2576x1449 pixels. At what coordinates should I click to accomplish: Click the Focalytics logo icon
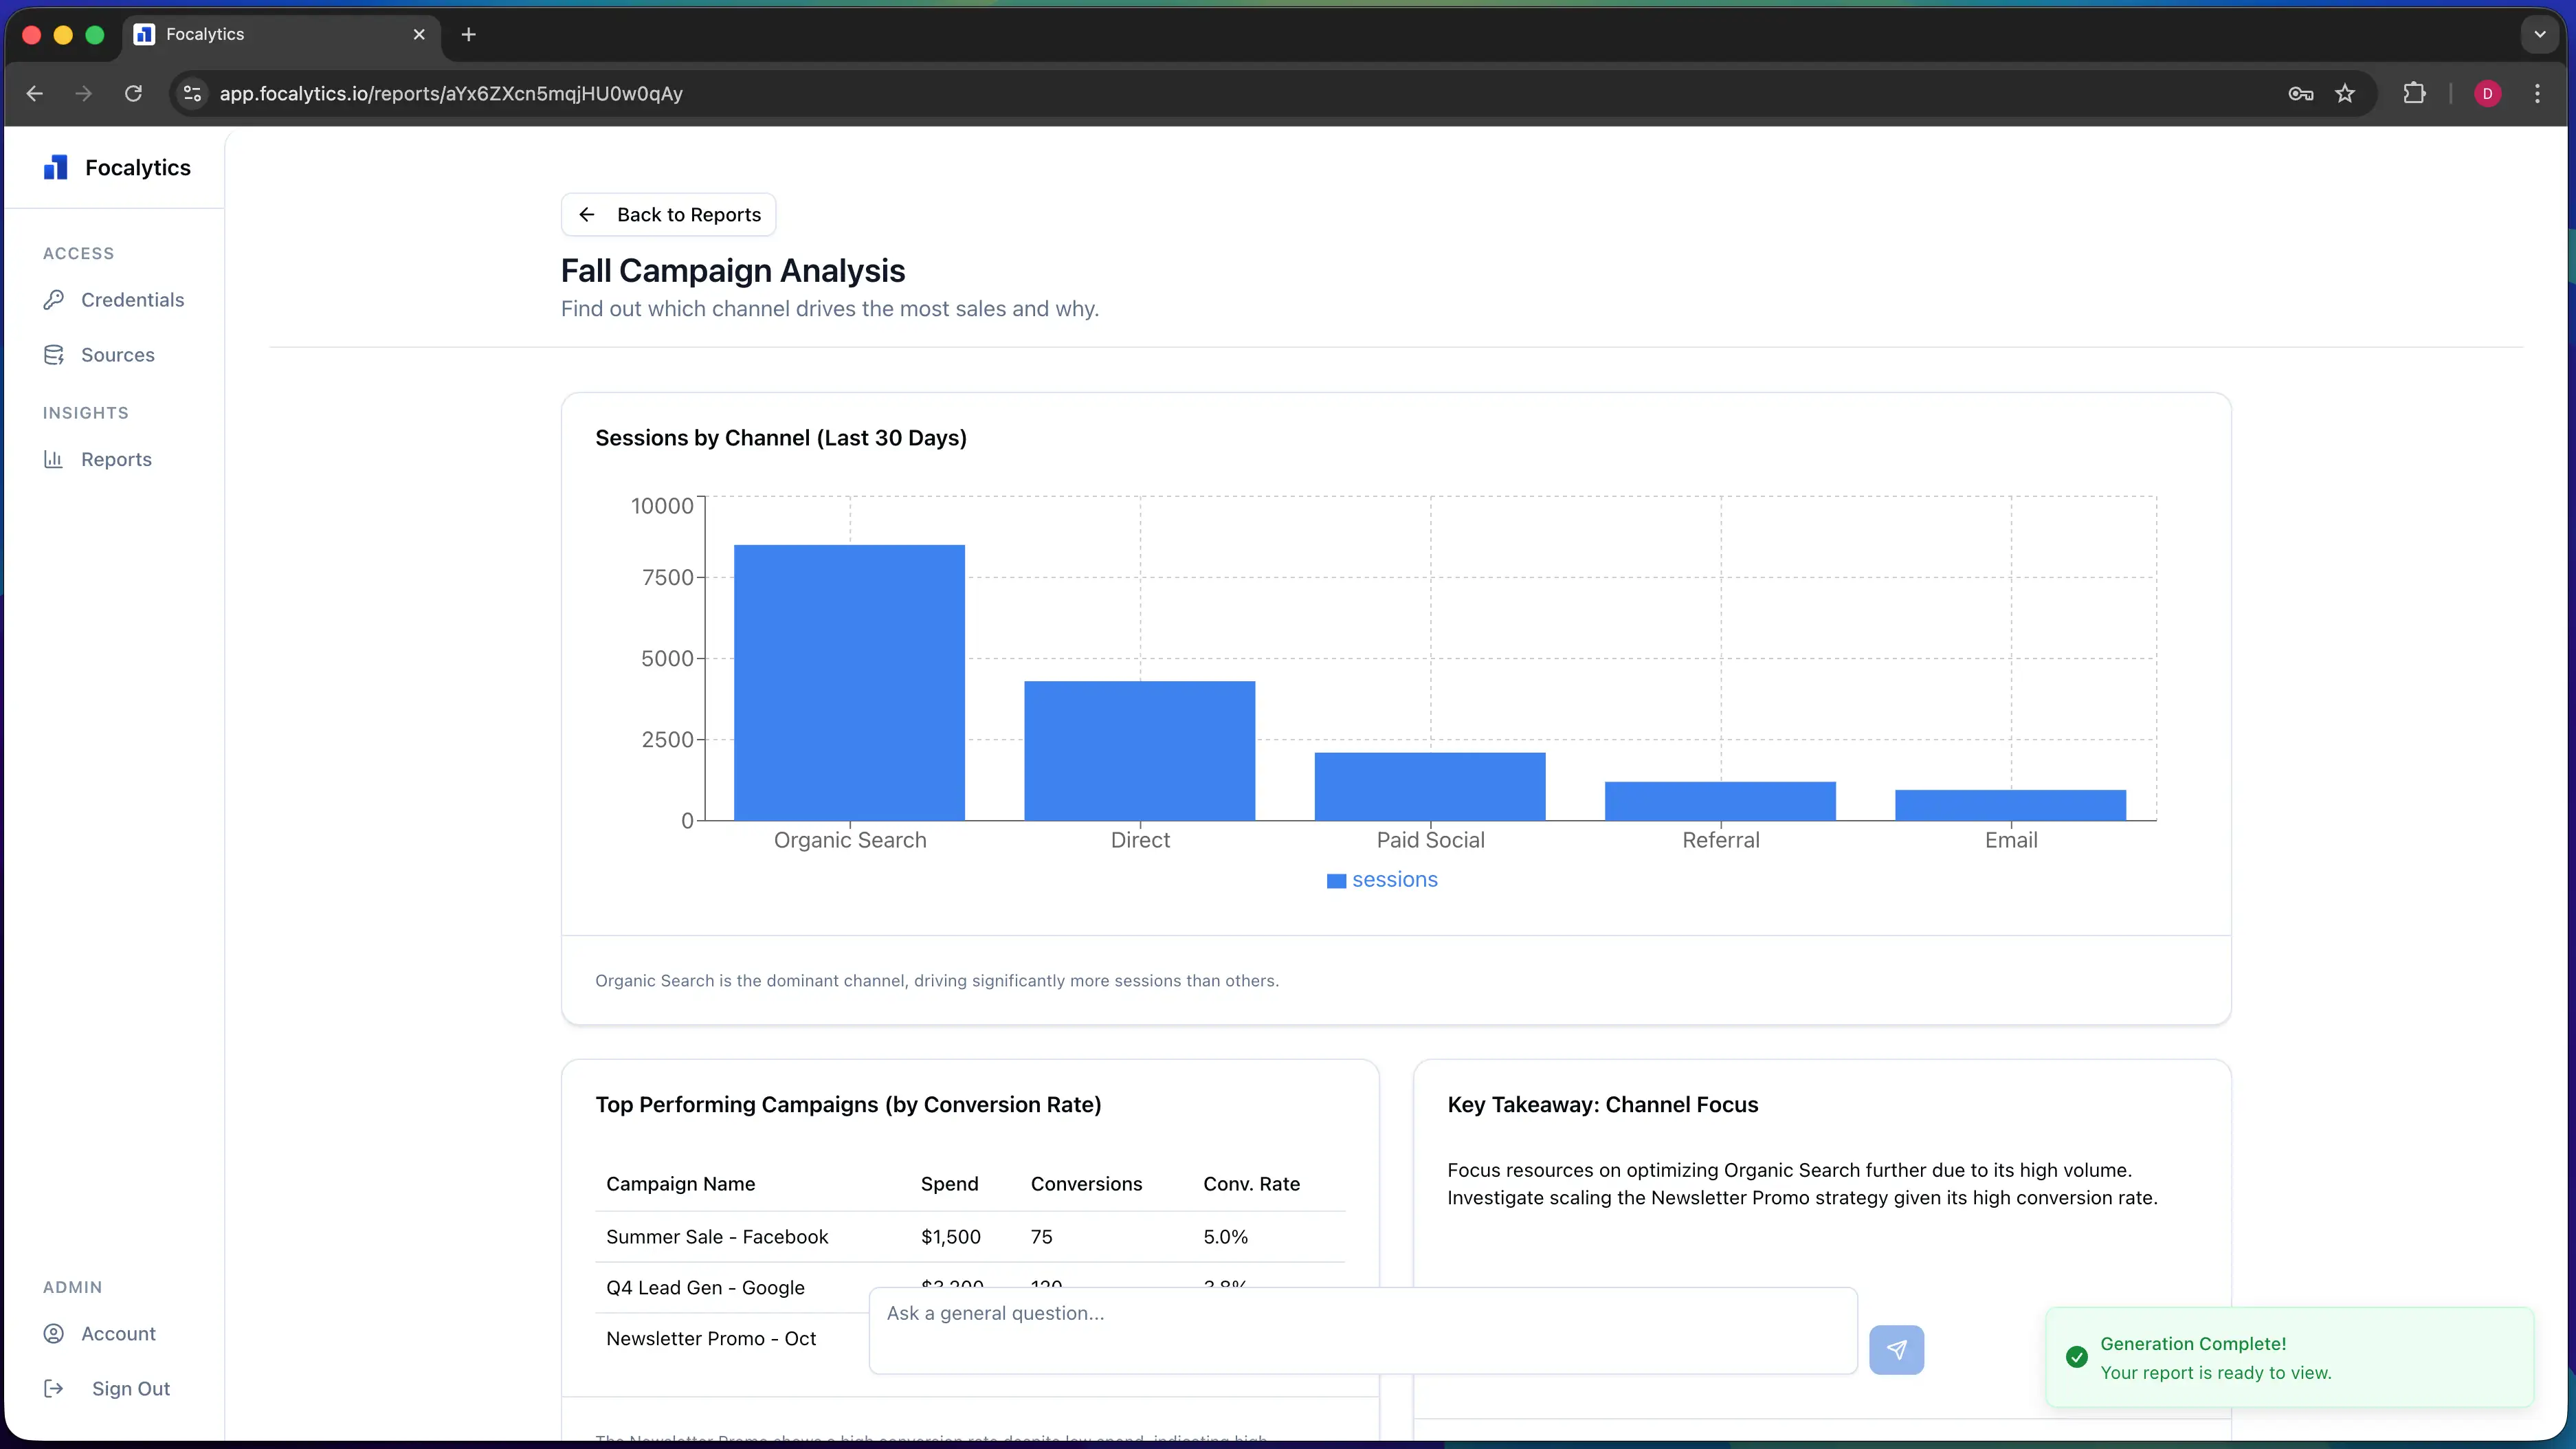(x=56, y=167)
